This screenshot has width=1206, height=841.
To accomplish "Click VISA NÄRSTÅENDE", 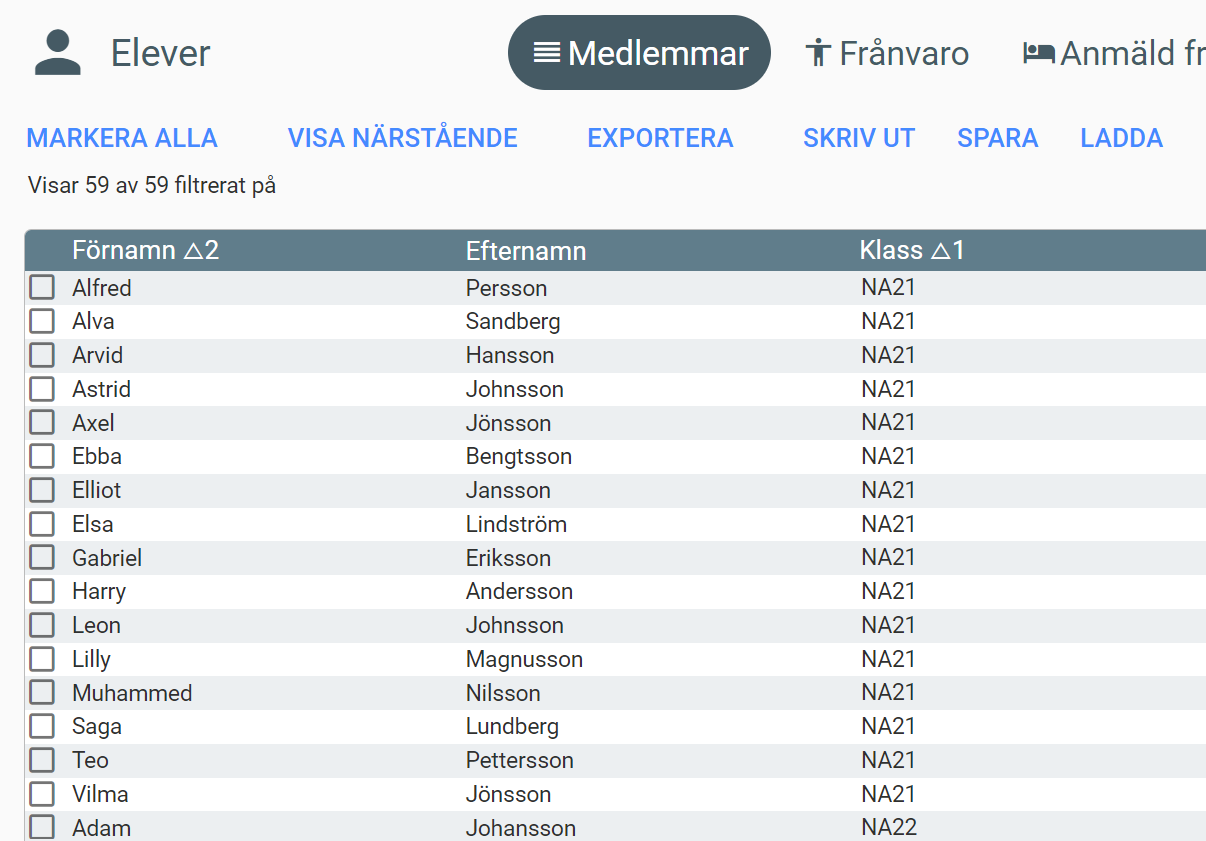I will point(402,138).
